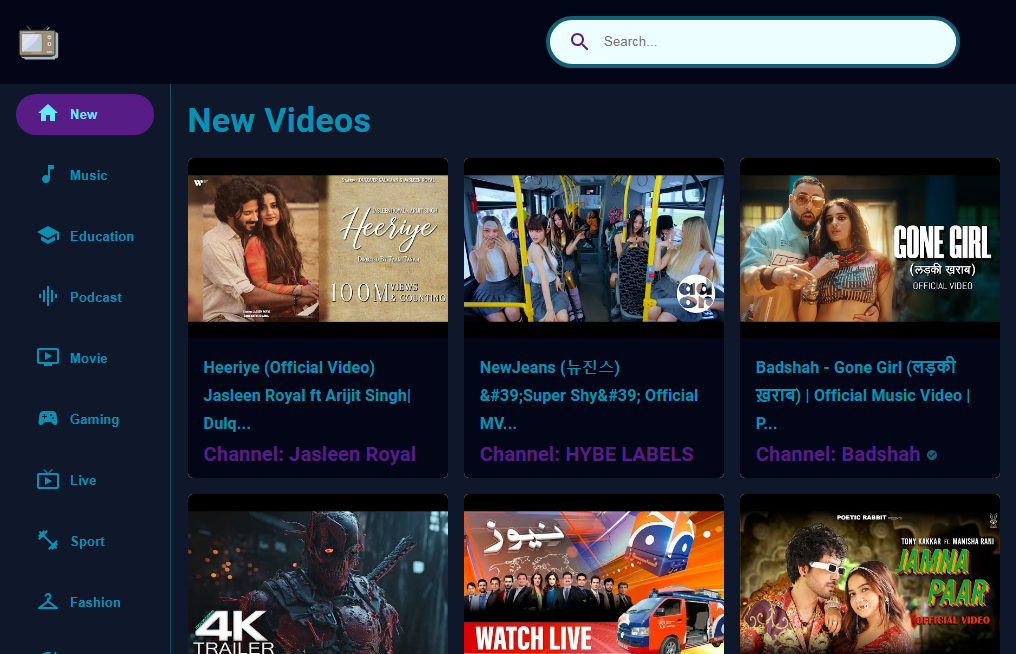Click the music note icon
Screen dimensions: 1016x654
tap(48, 174)
